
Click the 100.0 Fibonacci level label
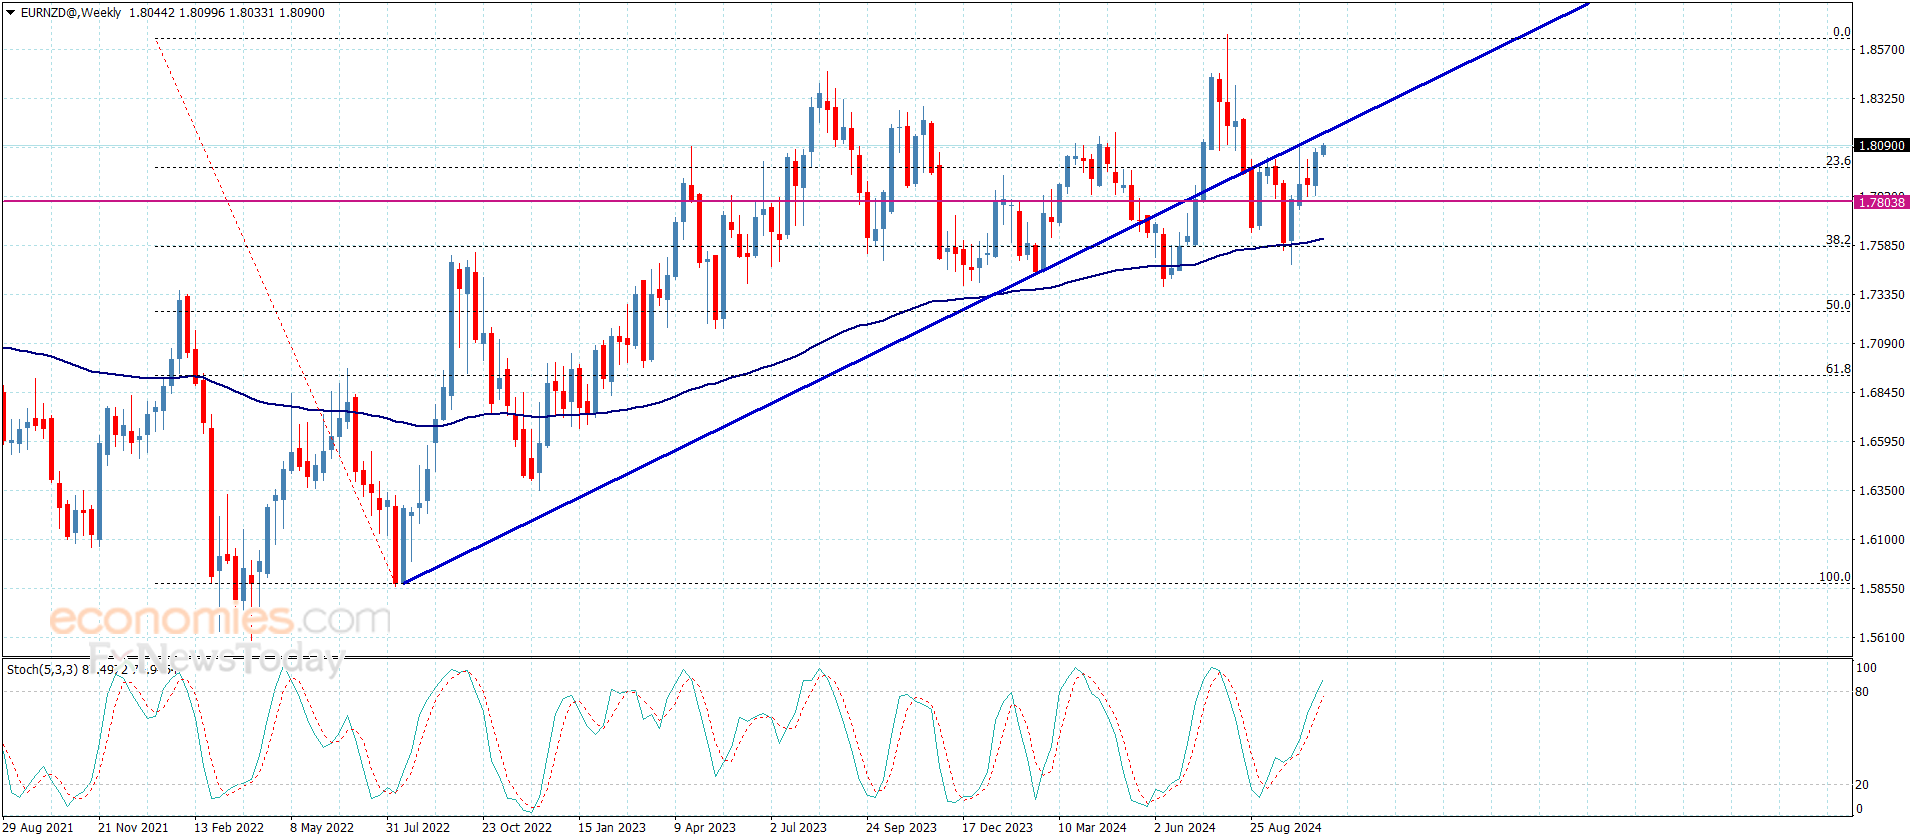pos(1834,577)
